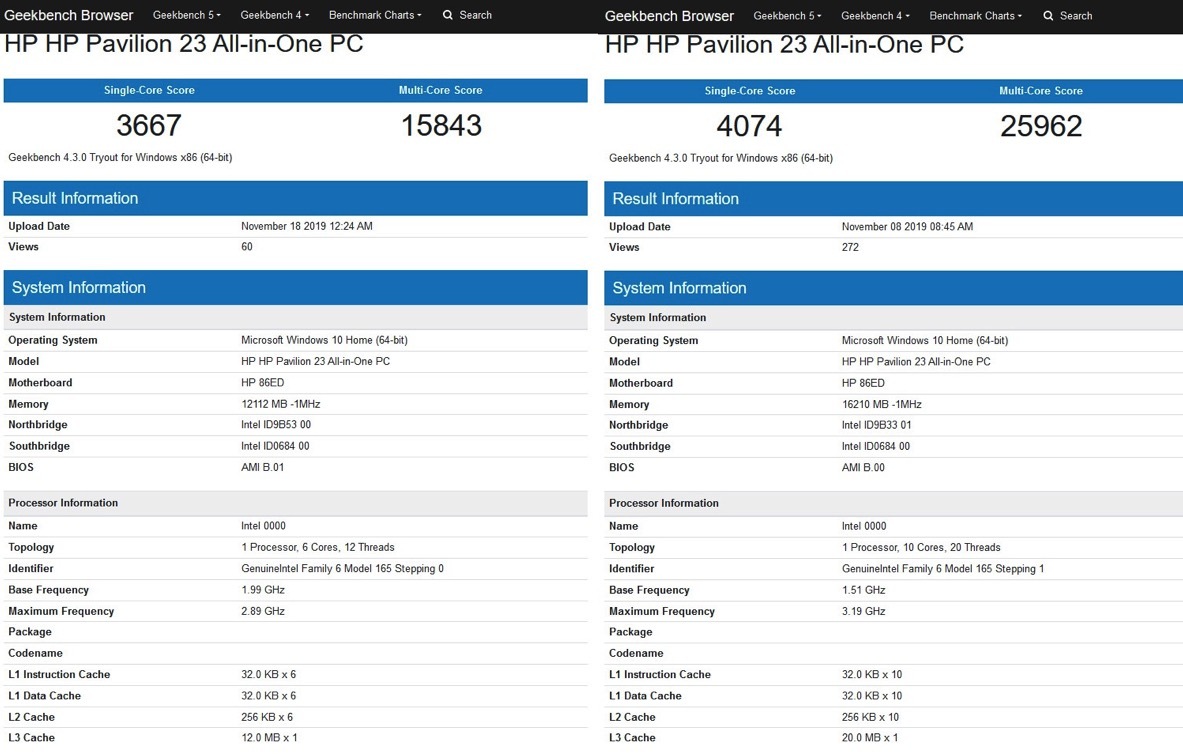
Task: Click right Geekbench 4.3.0 Tryout version text
Action: pyautogui.click(x=721, y=158)
